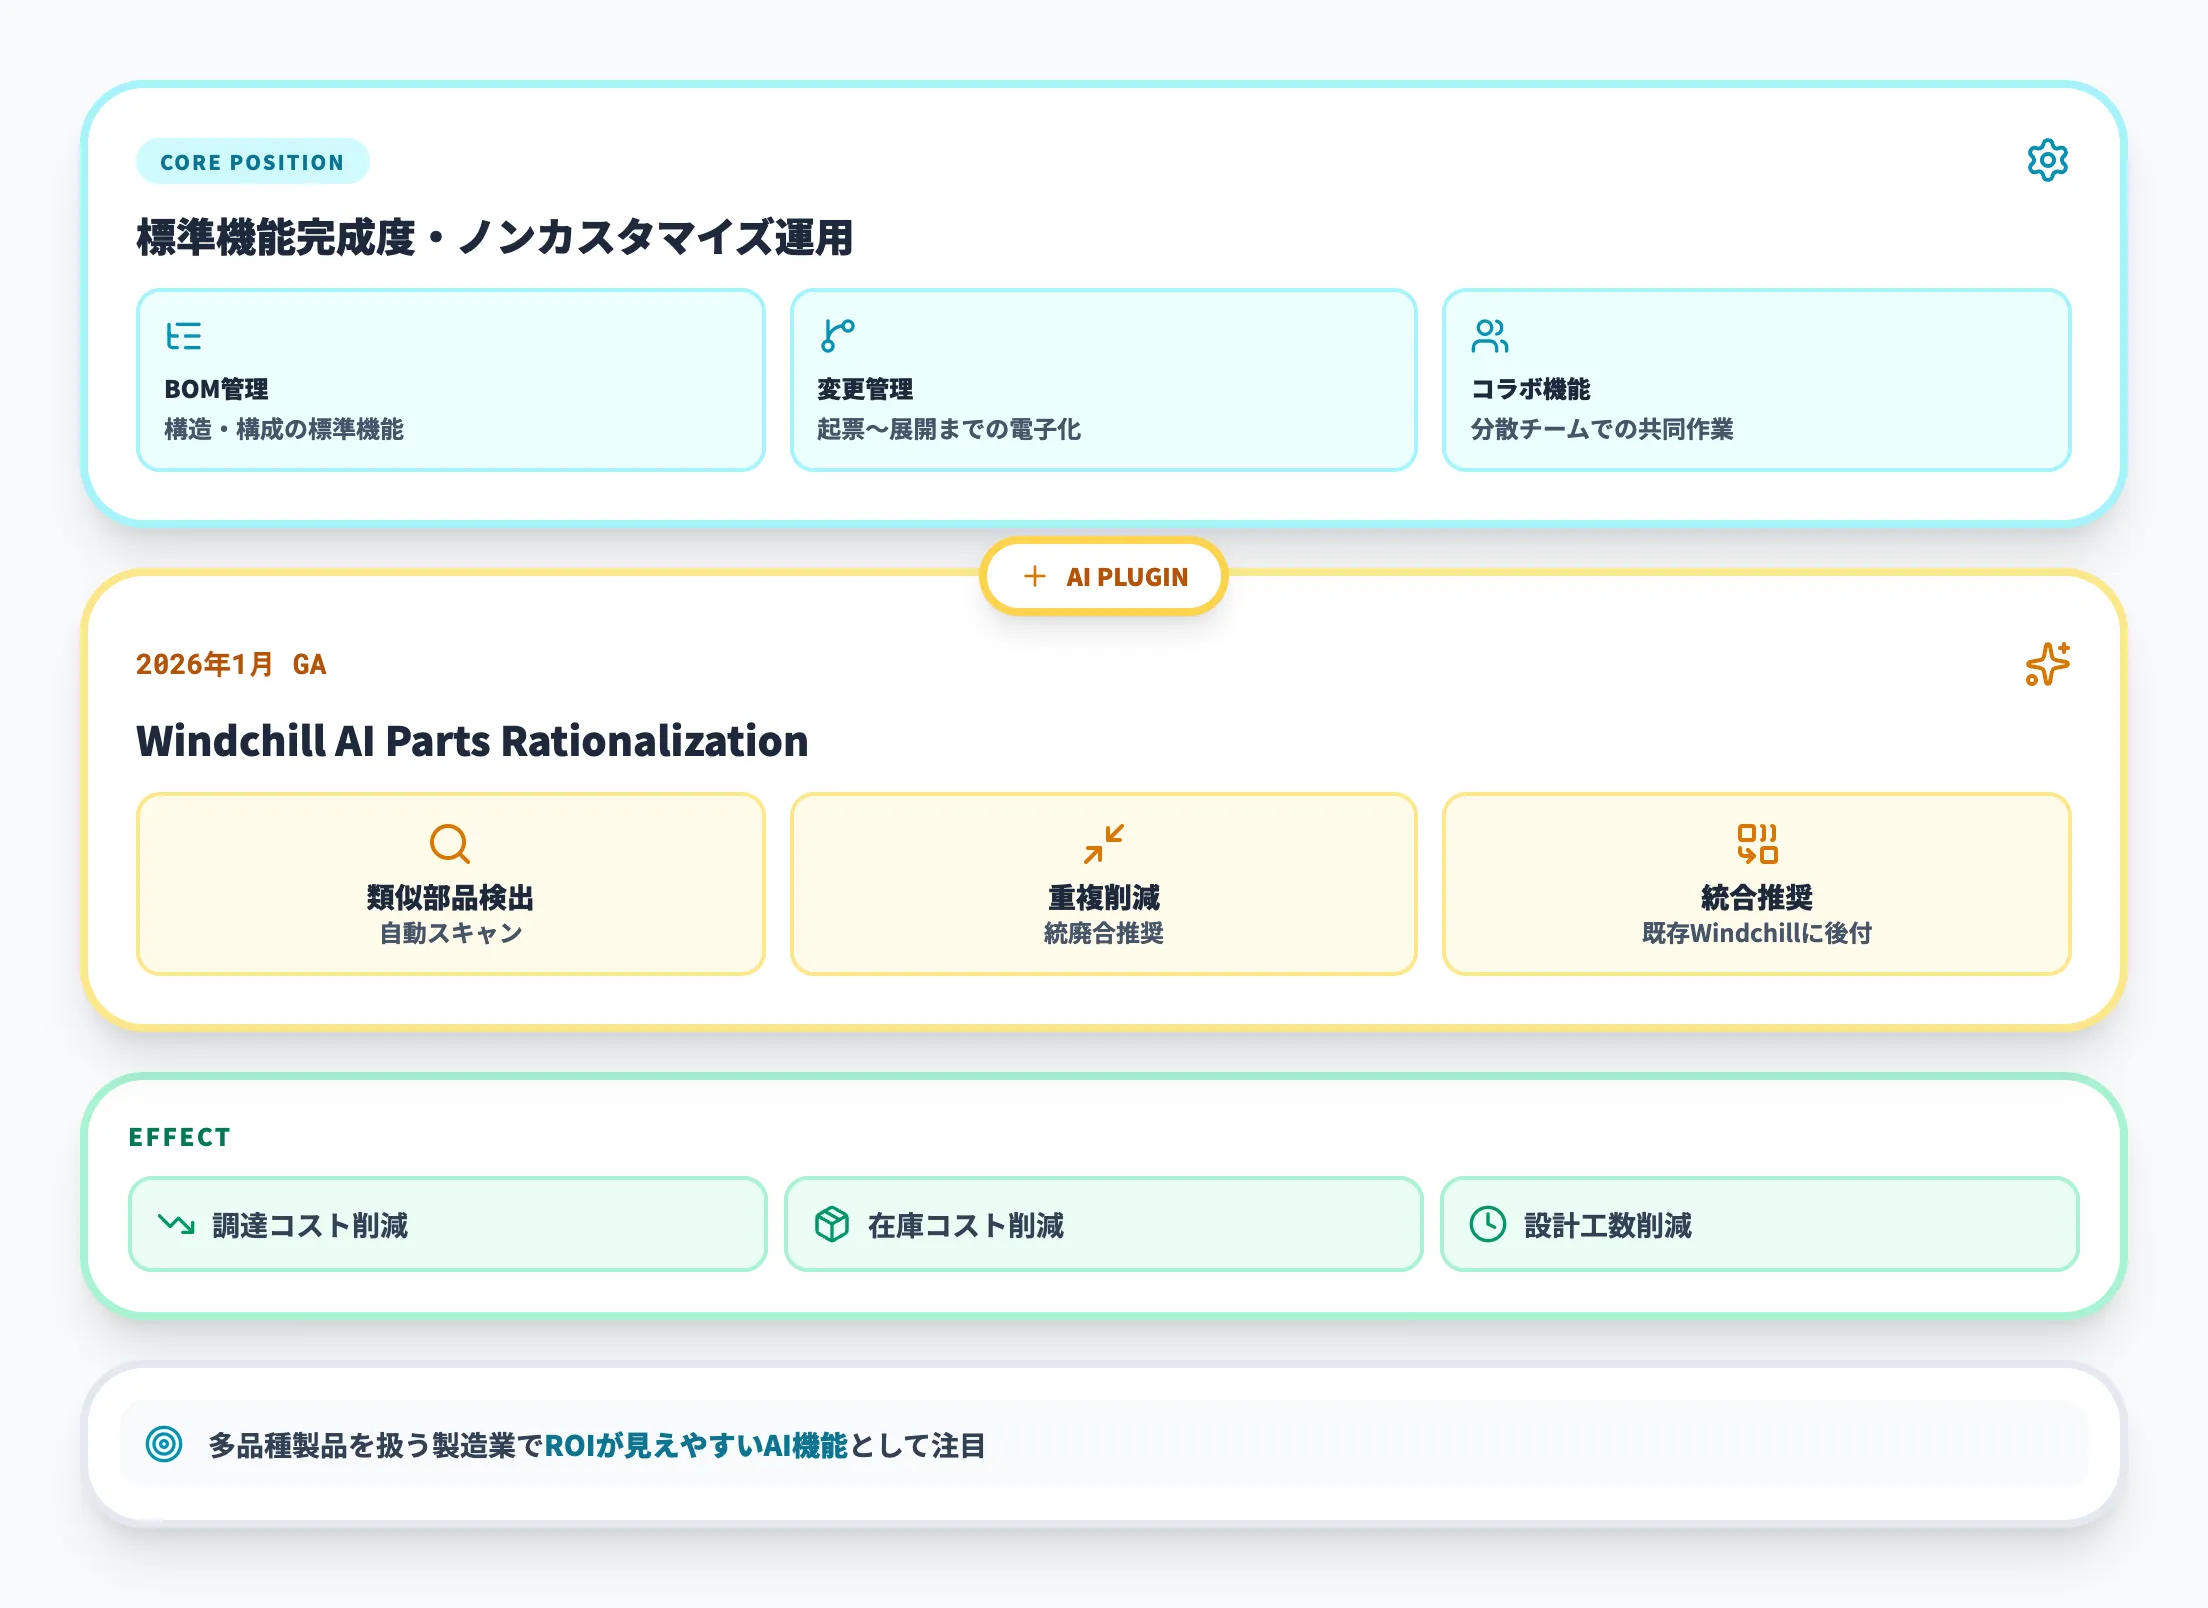
Task: Click the plus icon in AI PLUGIN badge
Action: coord(1035,576)
